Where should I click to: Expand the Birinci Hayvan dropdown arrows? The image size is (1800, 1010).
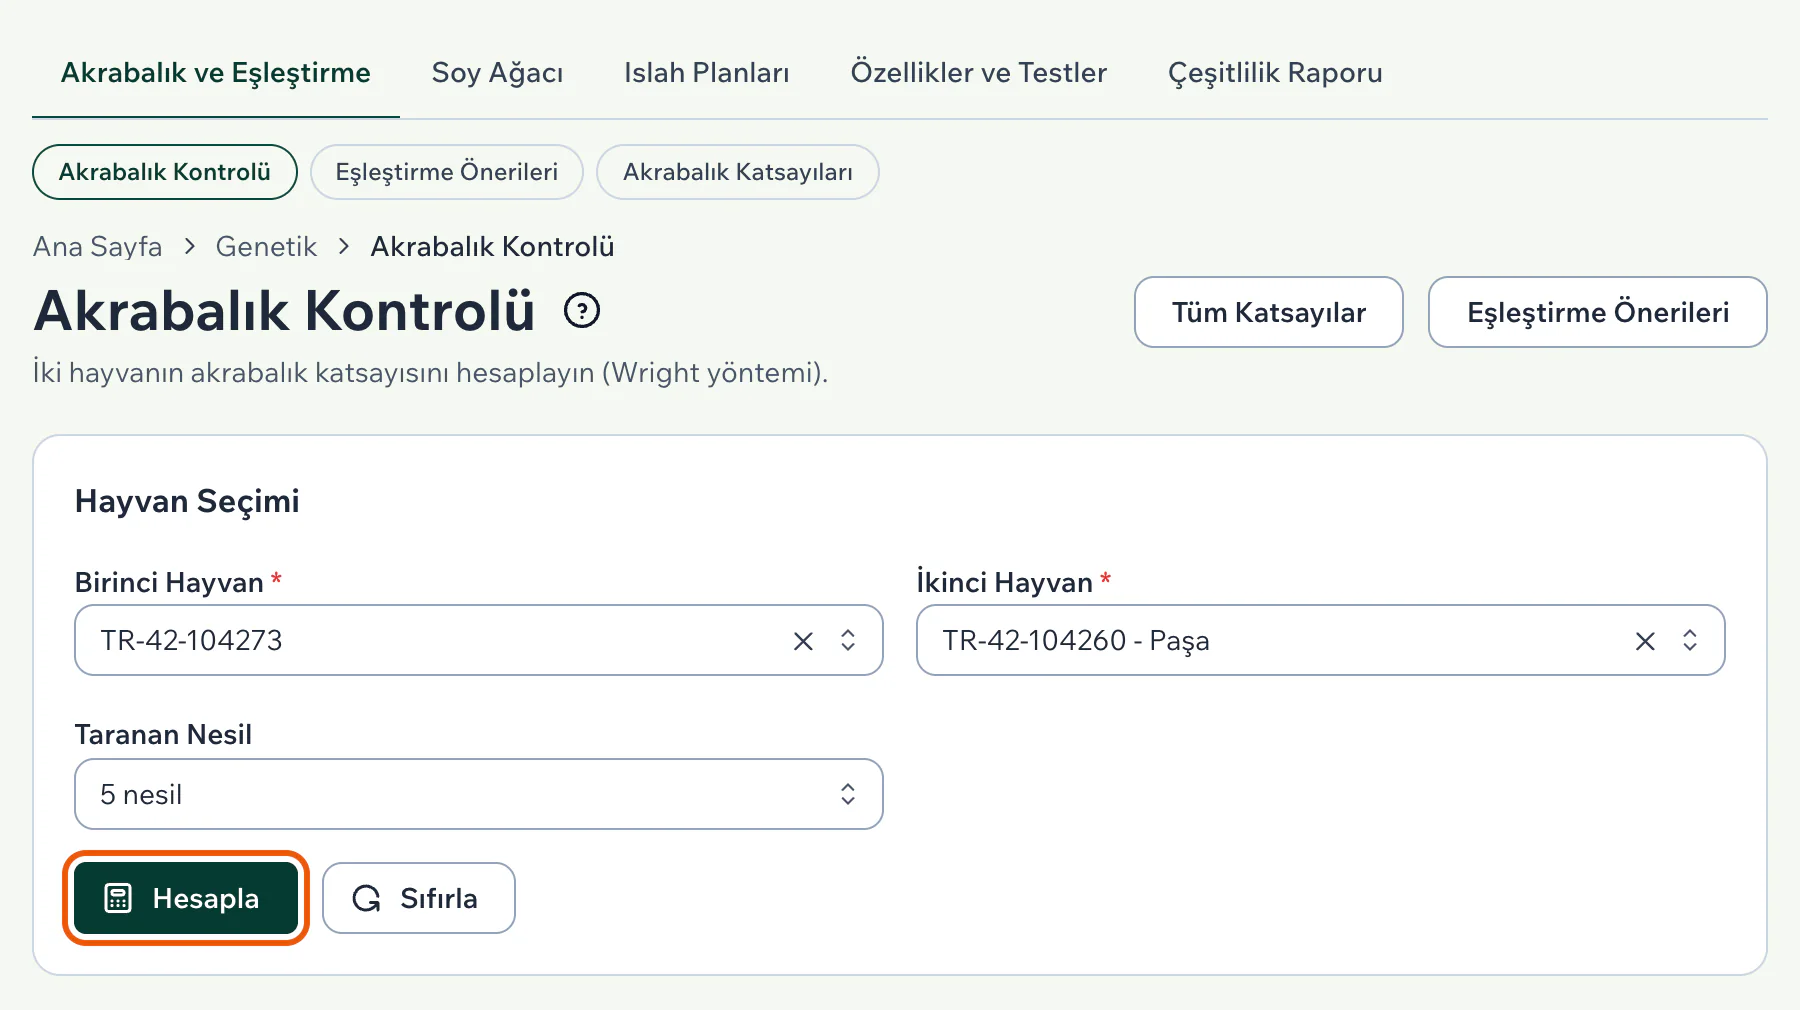[848, 641]
